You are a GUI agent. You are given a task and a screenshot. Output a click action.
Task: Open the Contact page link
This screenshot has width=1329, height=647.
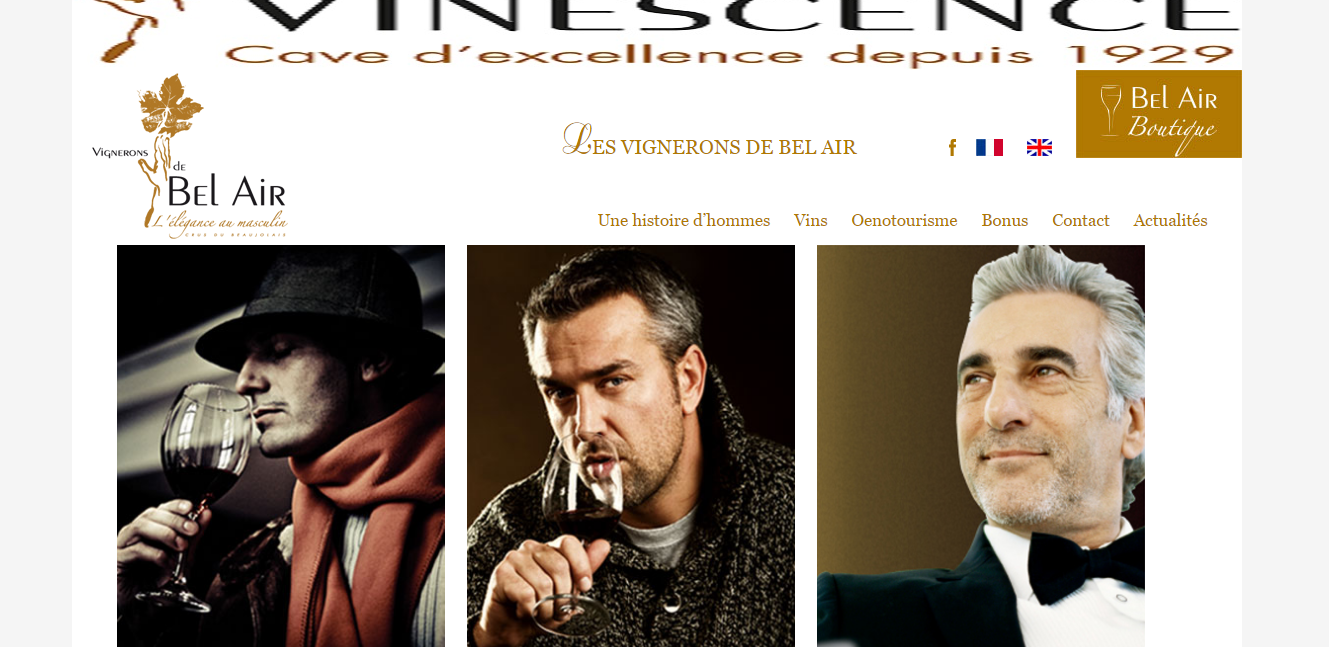click(1080, 220)
